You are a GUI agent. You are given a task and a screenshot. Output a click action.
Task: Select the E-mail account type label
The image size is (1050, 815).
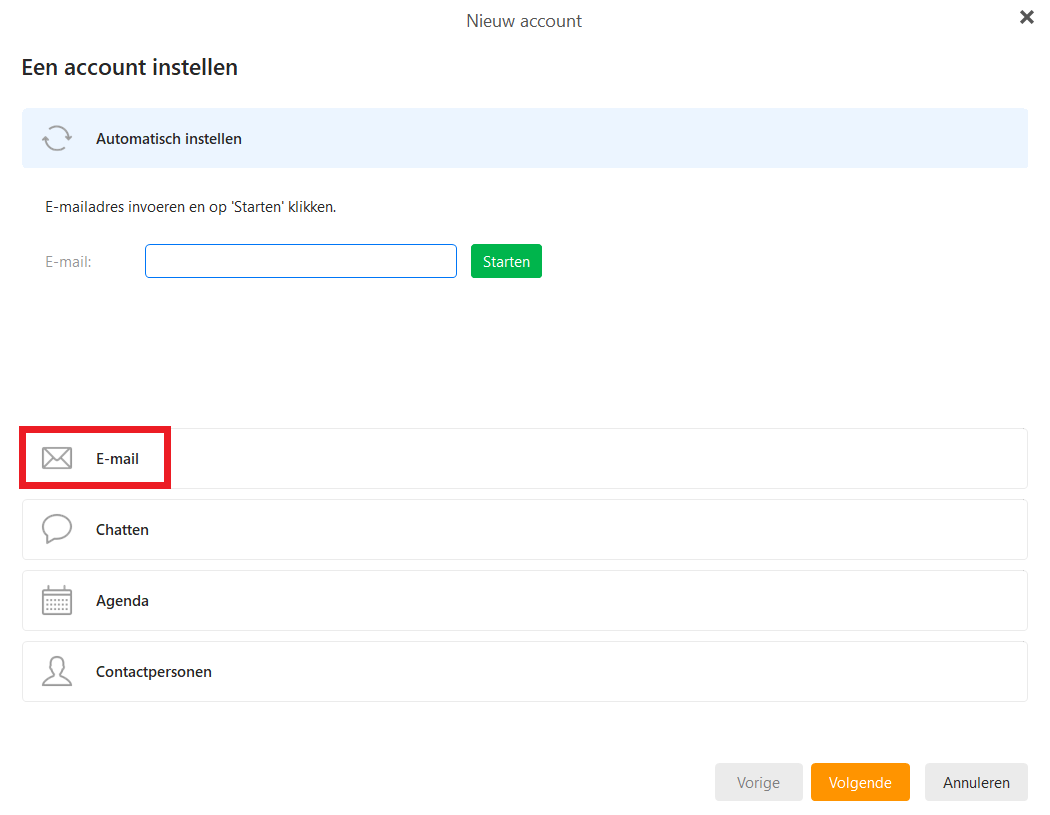tap(117, 459)
